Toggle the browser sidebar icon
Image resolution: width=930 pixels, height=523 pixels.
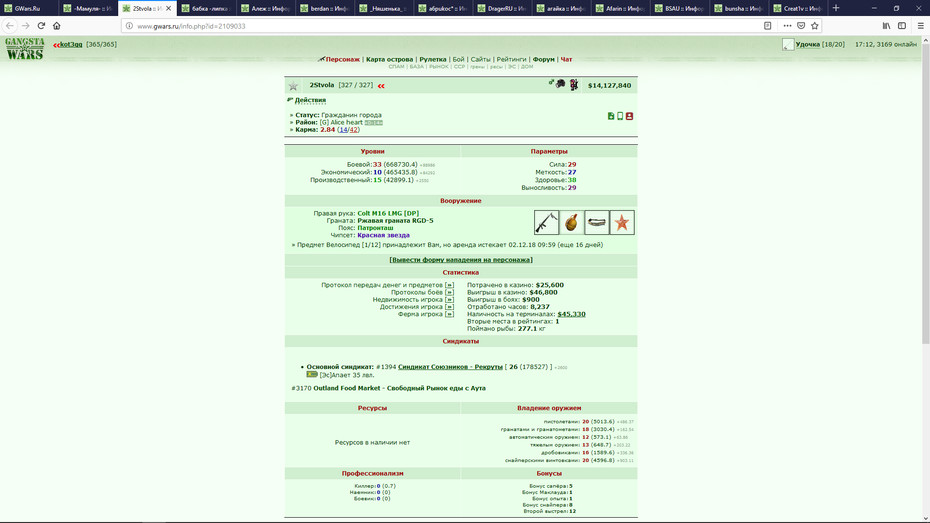pos(902,26)
